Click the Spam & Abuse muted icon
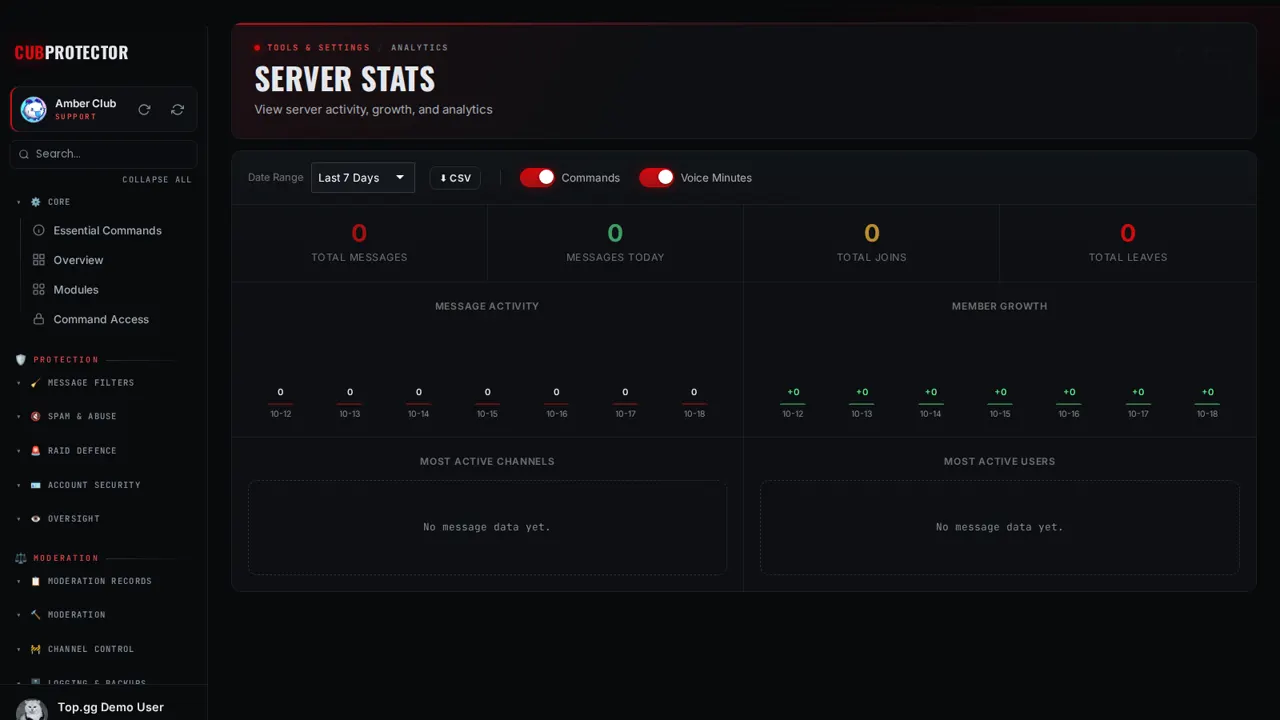1280x720 pixels. pos(36,417)
